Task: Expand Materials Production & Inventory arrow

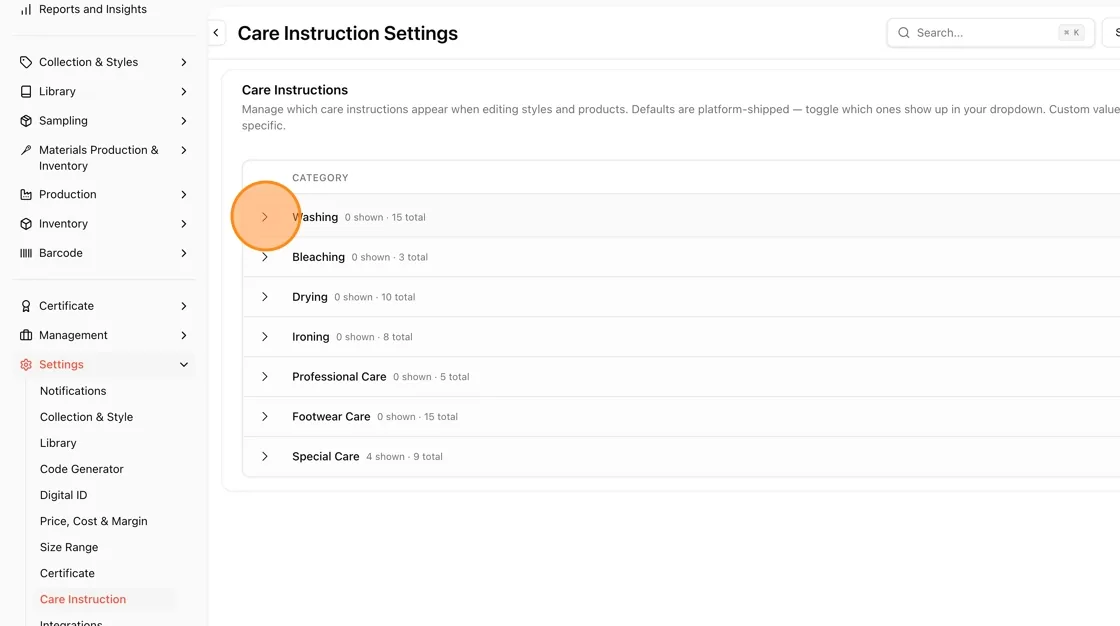Action: (184, 150)
